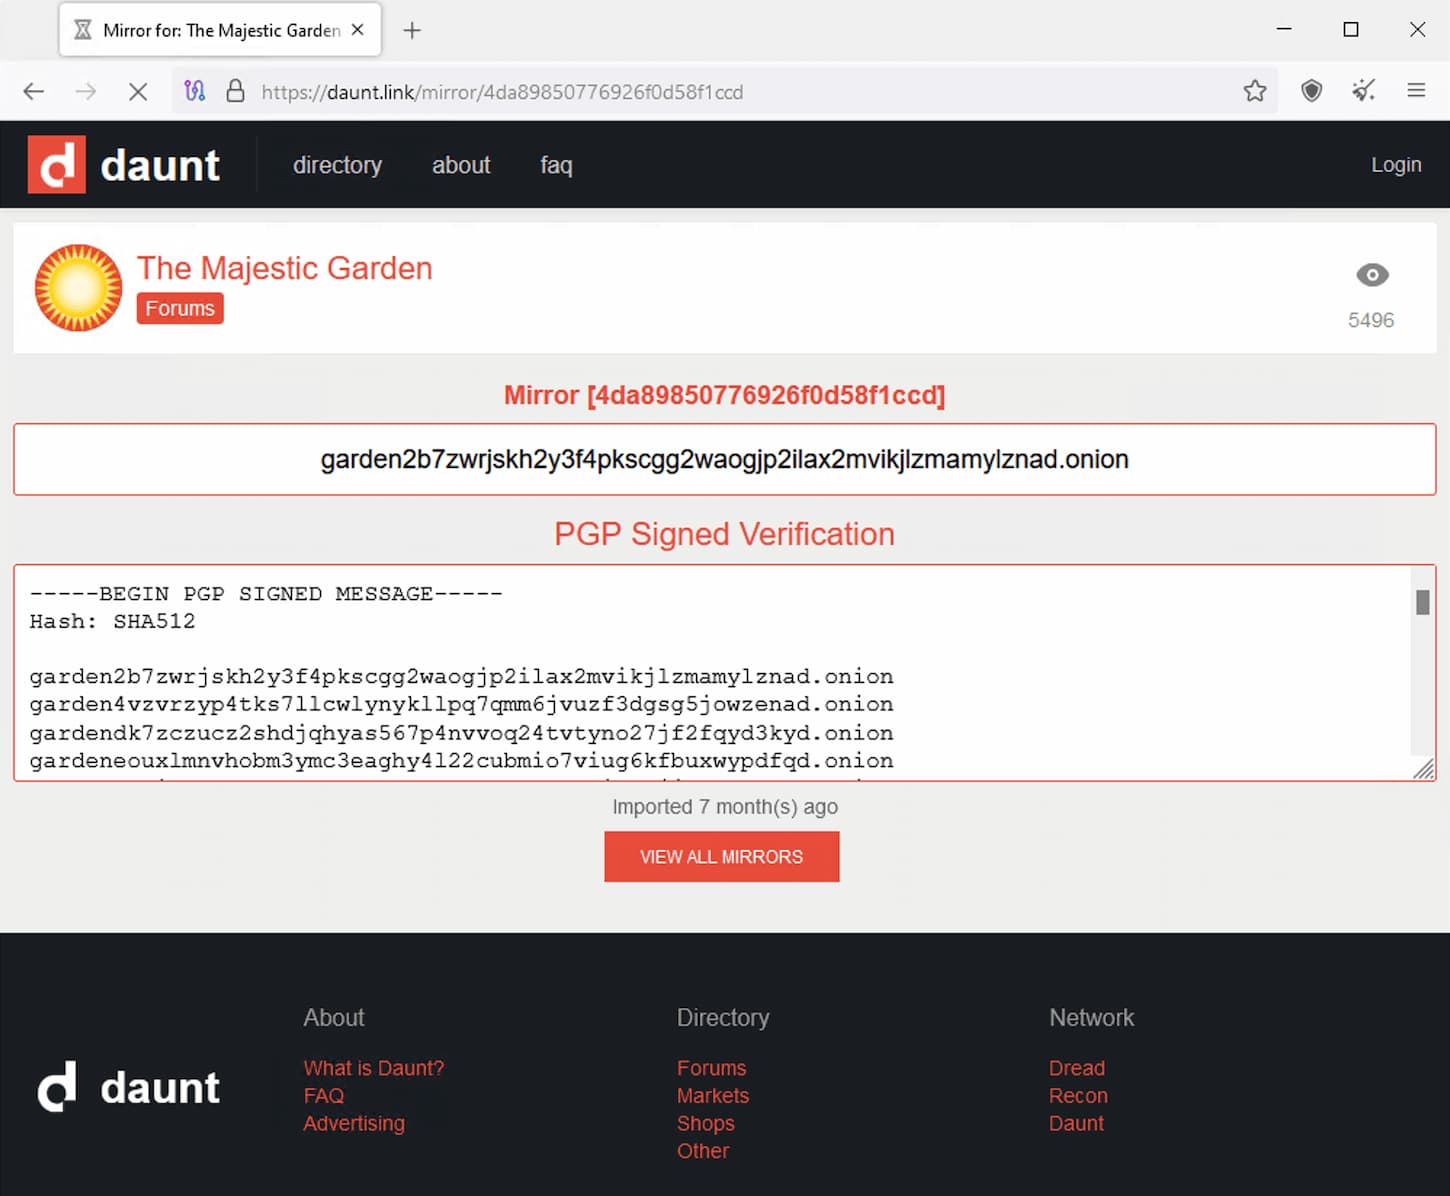The image size is (1450, 1196).
Task: Click the Forums category badge
Action: click(x=180, y=308)
